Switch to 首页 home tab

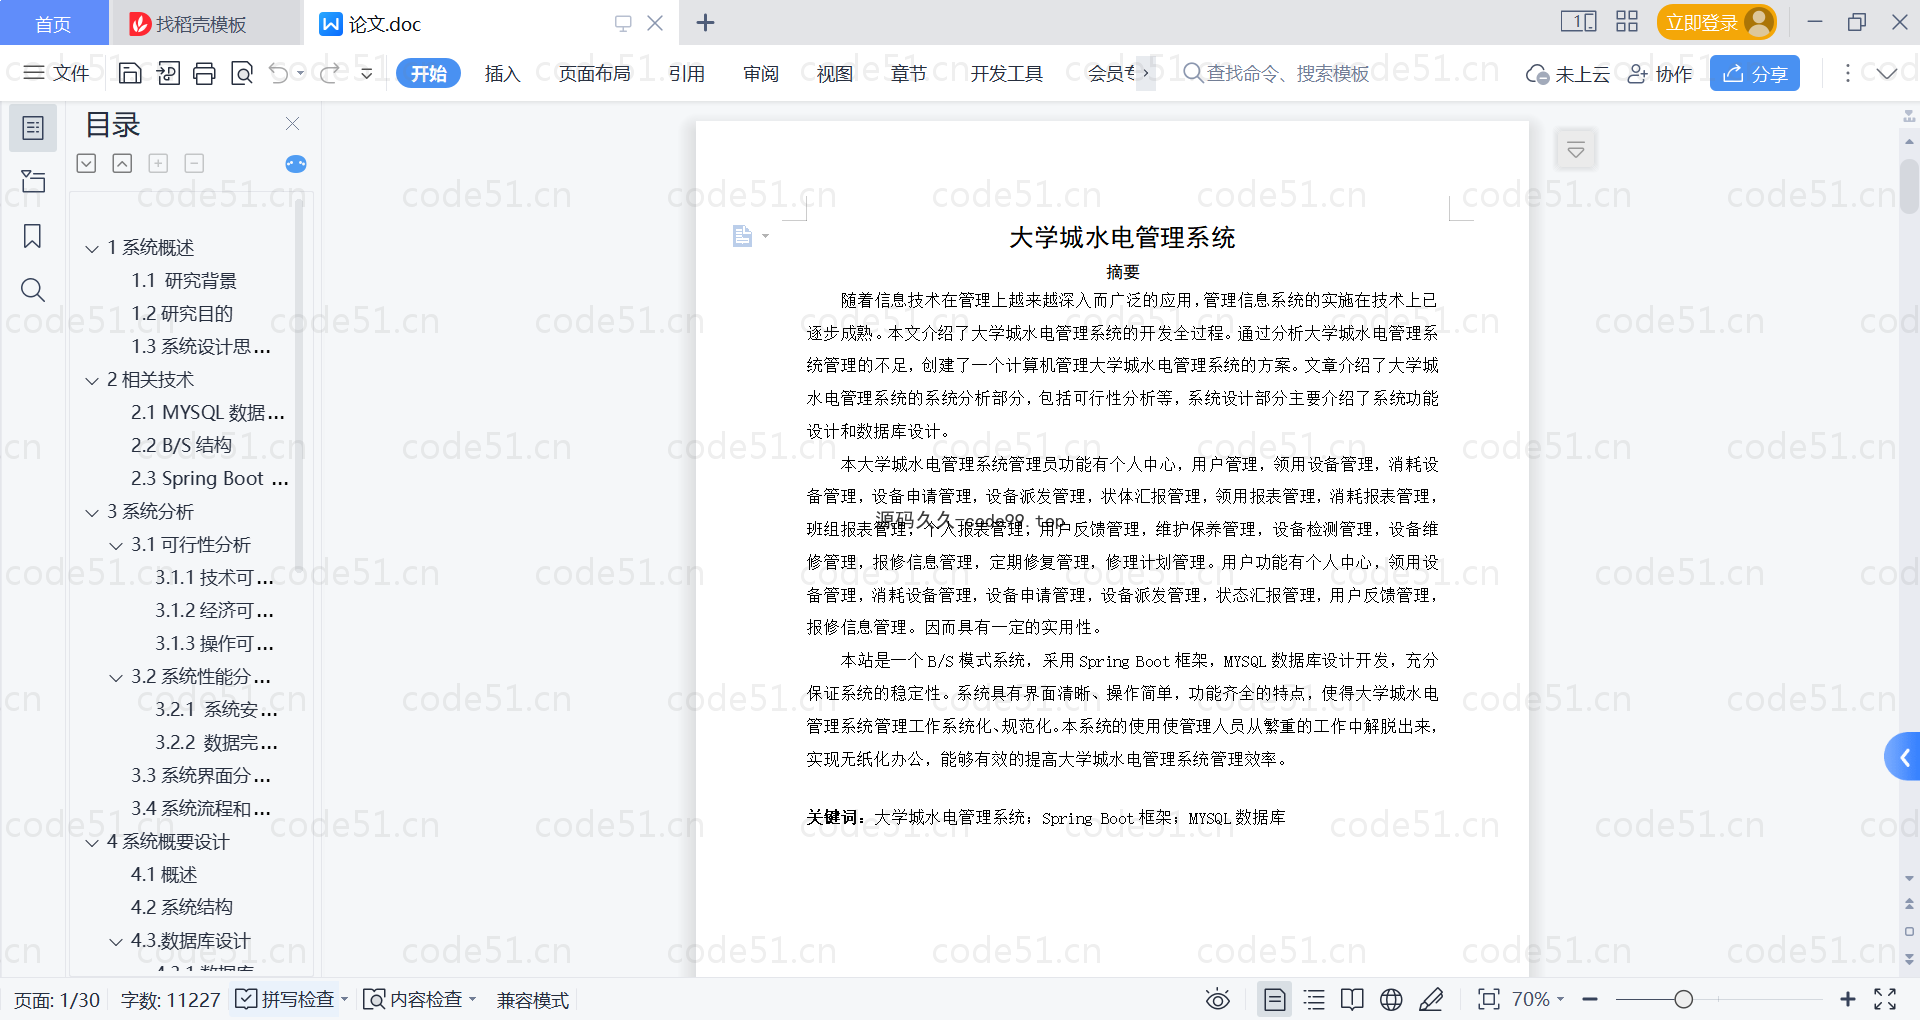pyautogui.click(x=54, y=23)
